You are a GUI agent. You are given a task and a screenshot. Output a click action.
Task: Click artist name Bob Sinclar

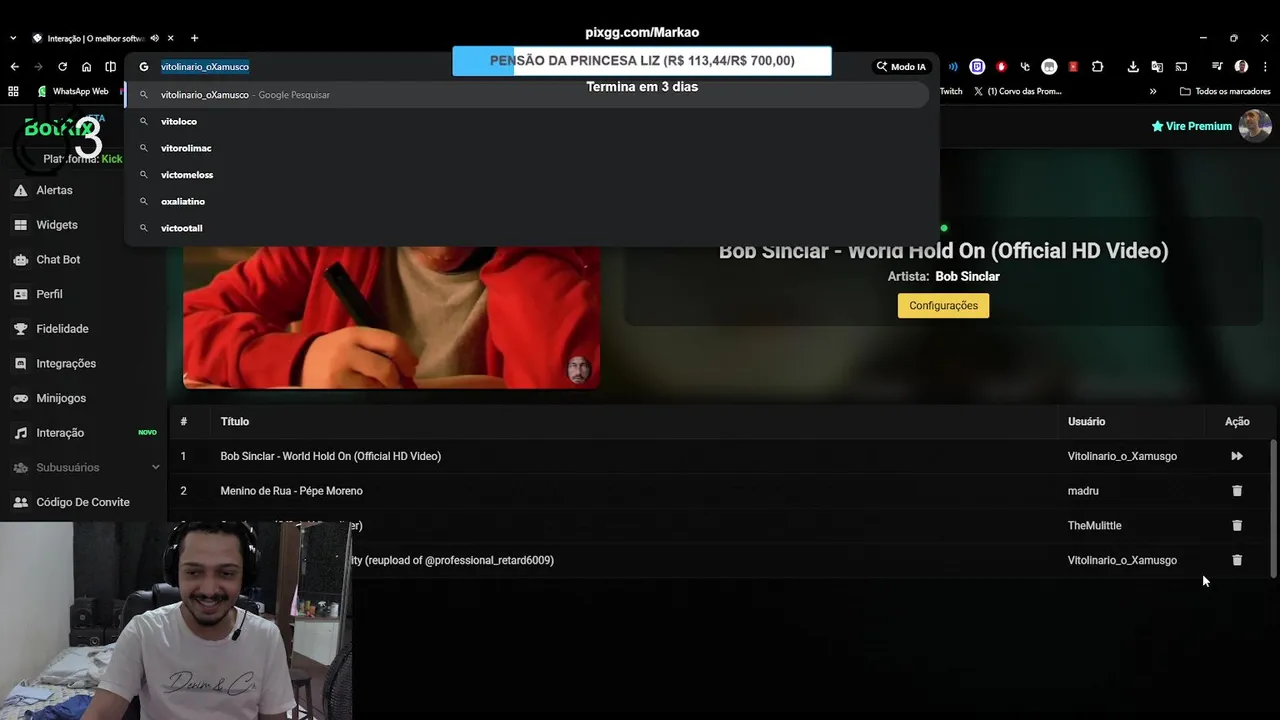click(967, 276)
